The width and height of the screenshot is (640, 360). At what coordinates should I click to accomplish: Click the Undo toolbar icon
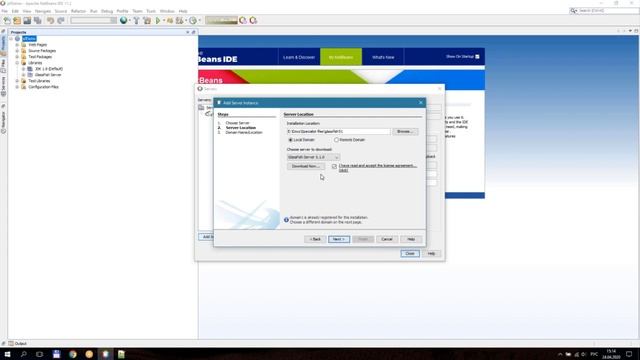click(x=50, y=20)
